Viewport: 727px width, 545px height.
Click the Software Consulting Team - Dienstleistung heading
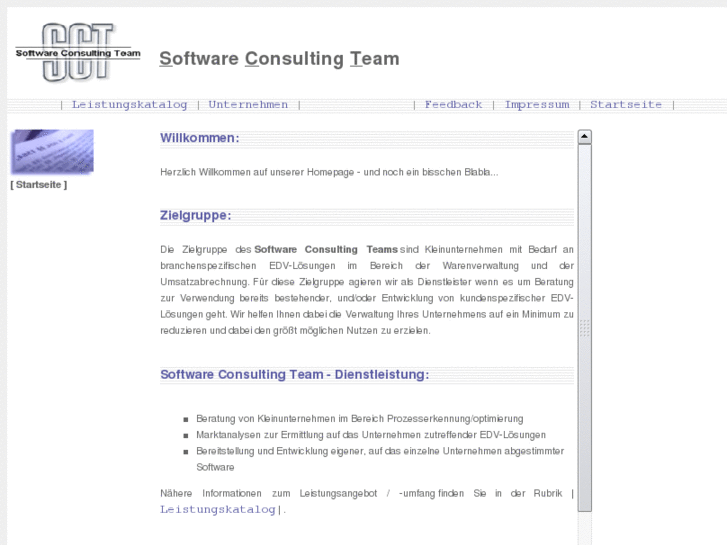coord(295,374)
